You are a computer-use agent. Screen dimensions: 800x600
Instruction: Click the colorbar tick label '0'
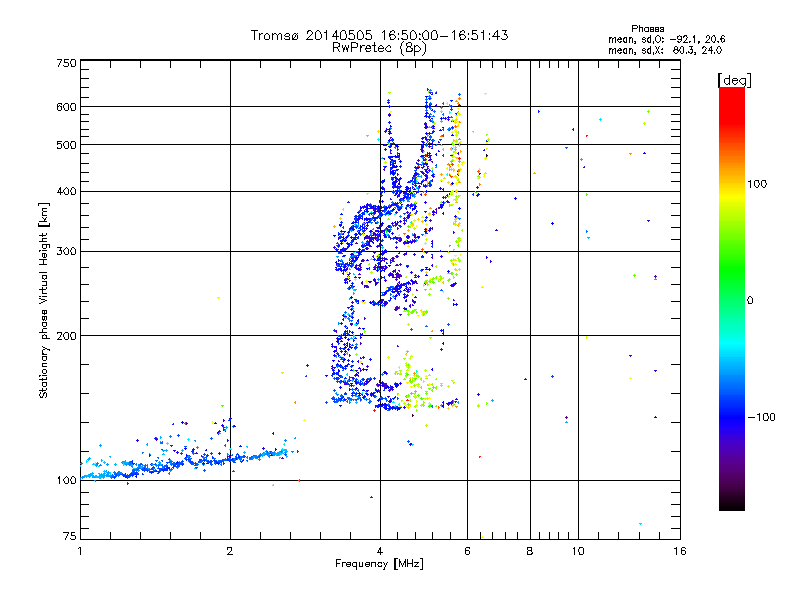tap(750, 301)
